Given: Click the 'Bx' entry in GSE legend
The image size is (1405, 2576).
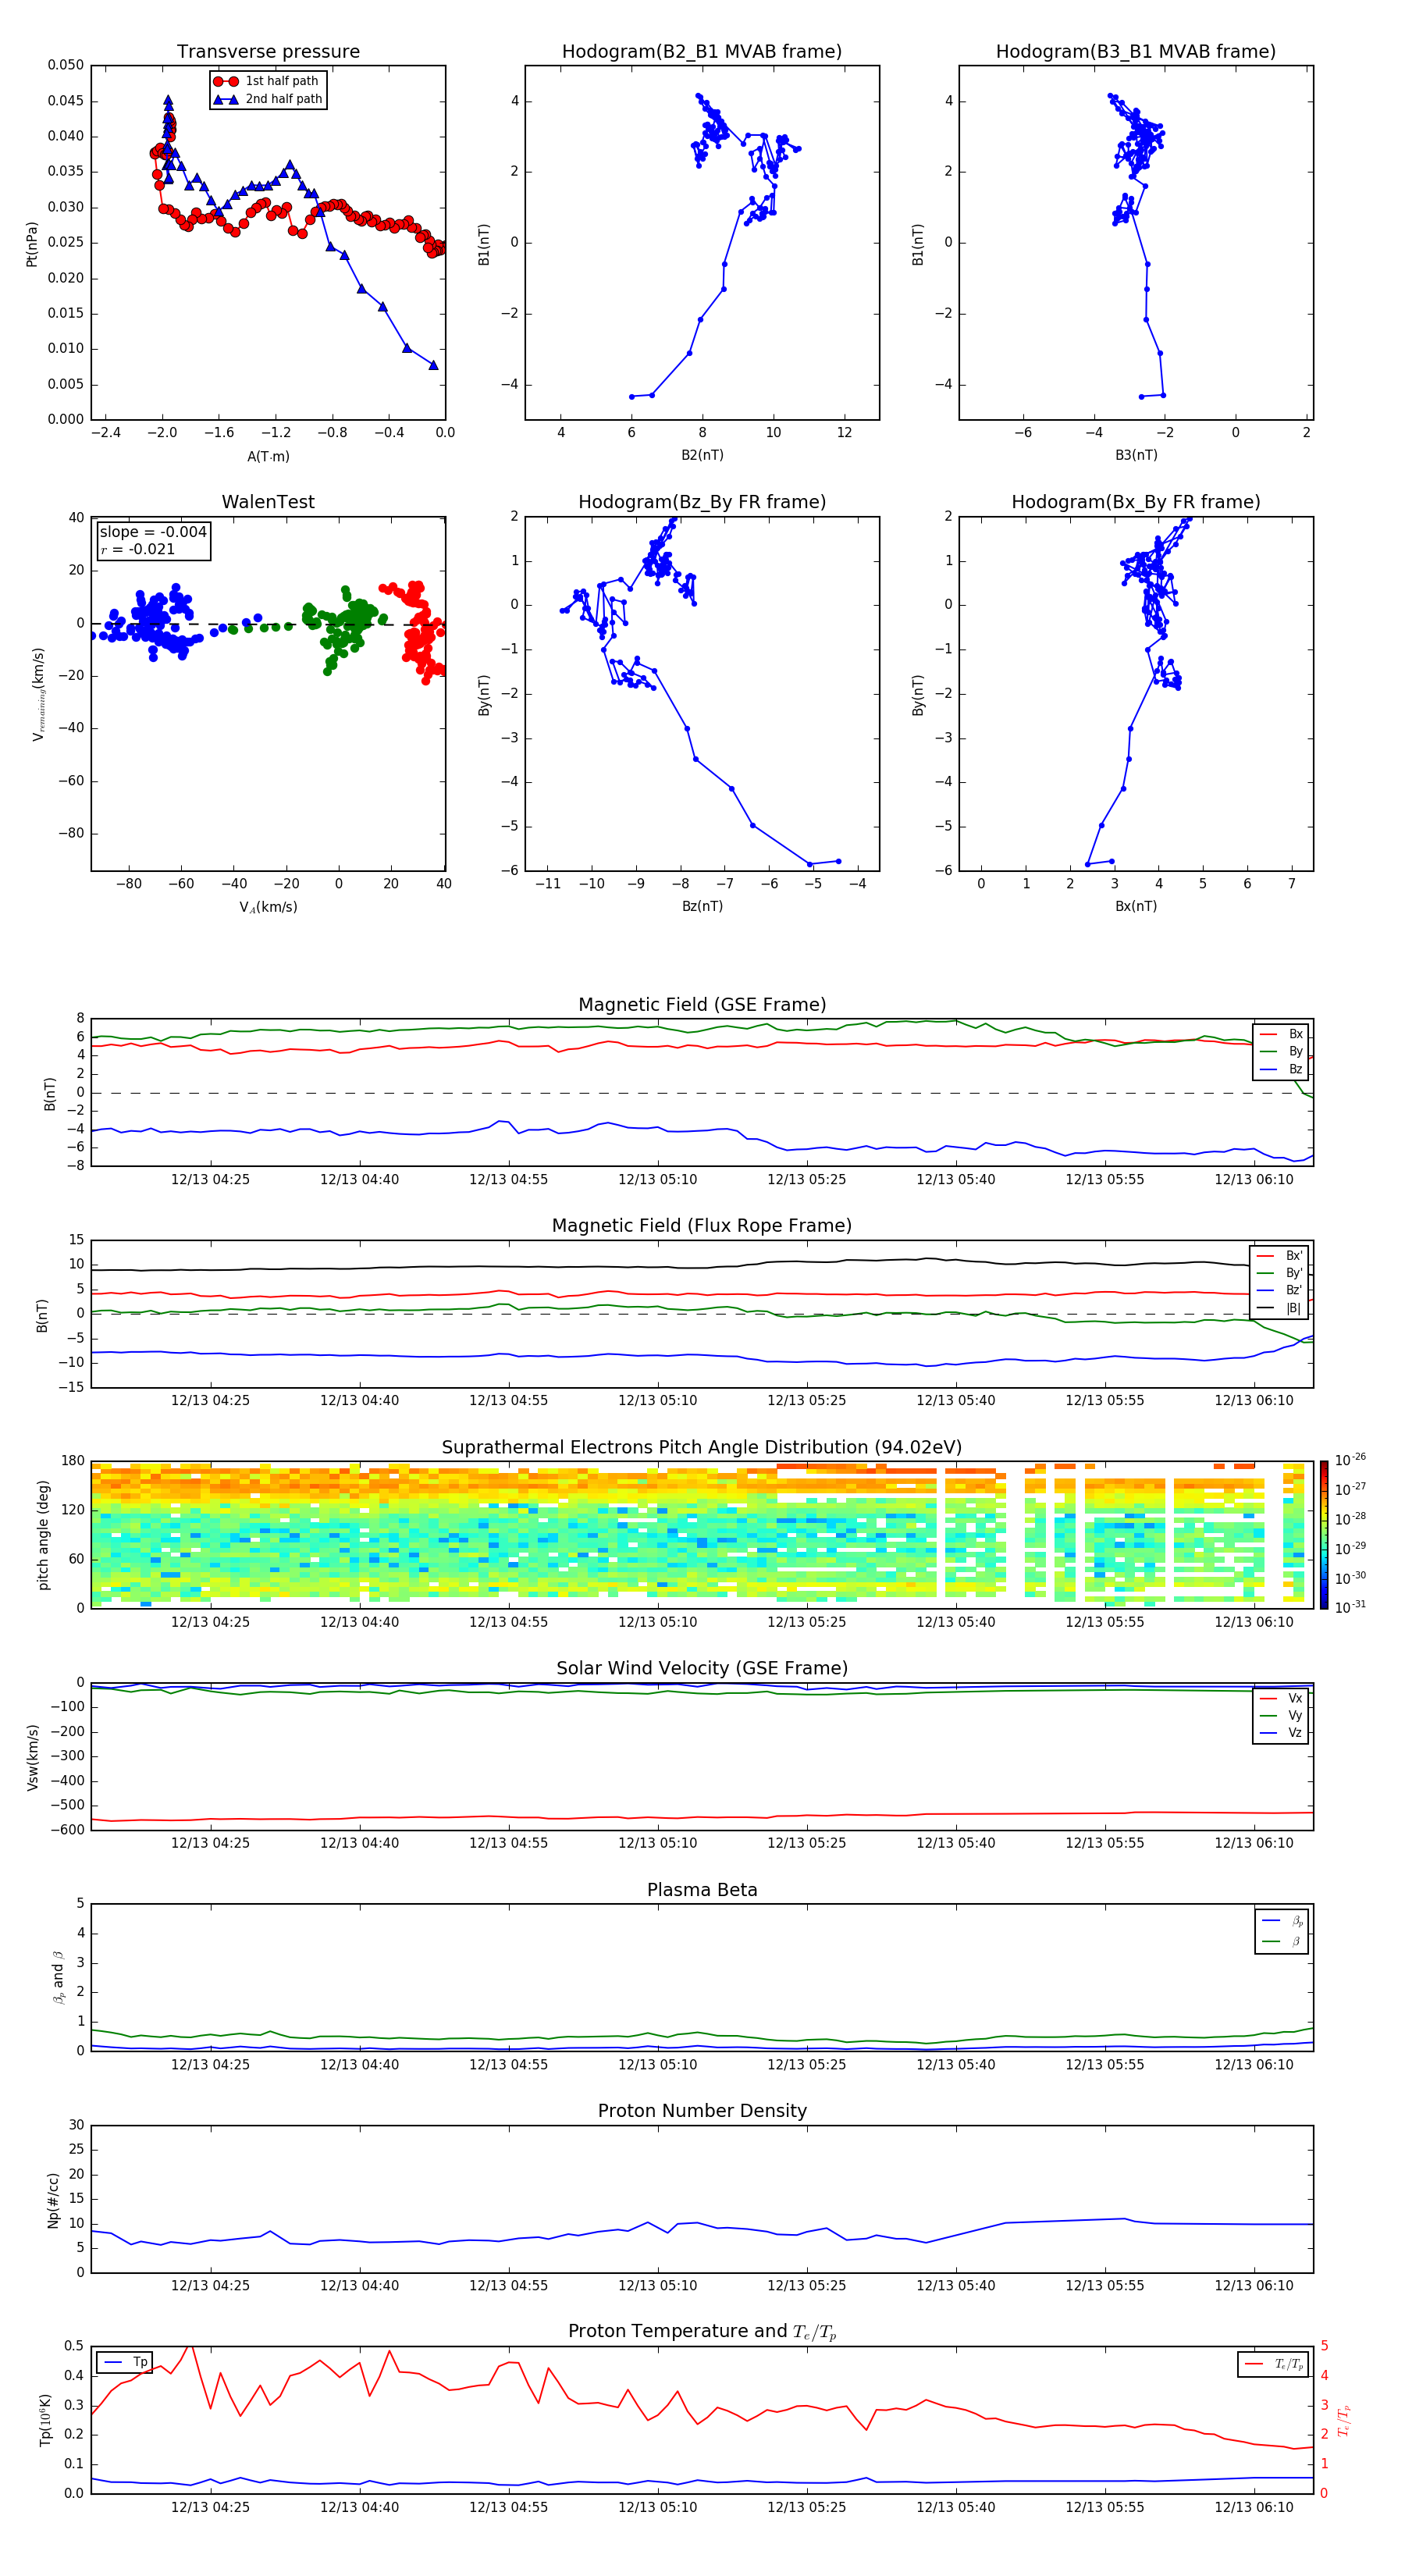Looking at the screenshot, I should click(1281, 1034).
